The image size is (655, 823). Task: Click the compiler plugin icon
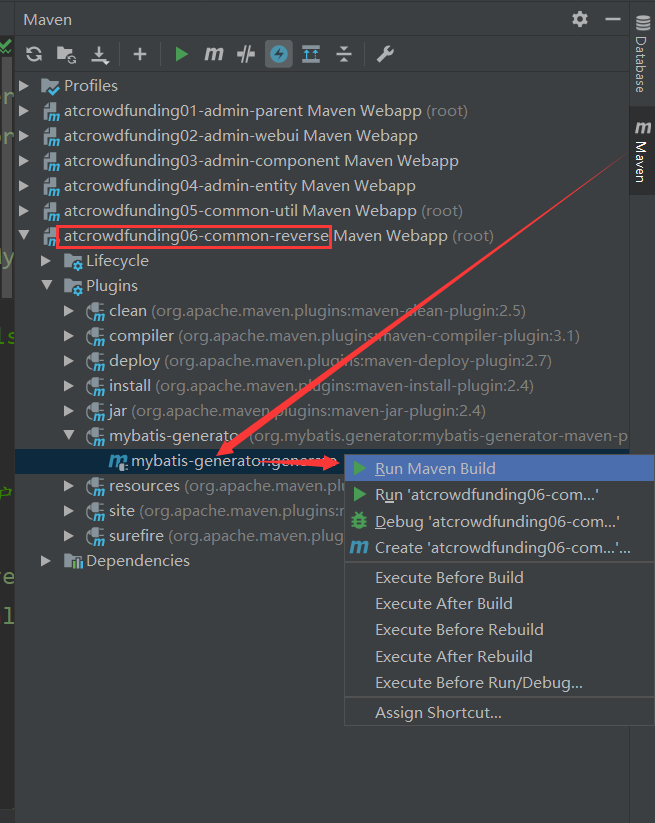[96, 336]
